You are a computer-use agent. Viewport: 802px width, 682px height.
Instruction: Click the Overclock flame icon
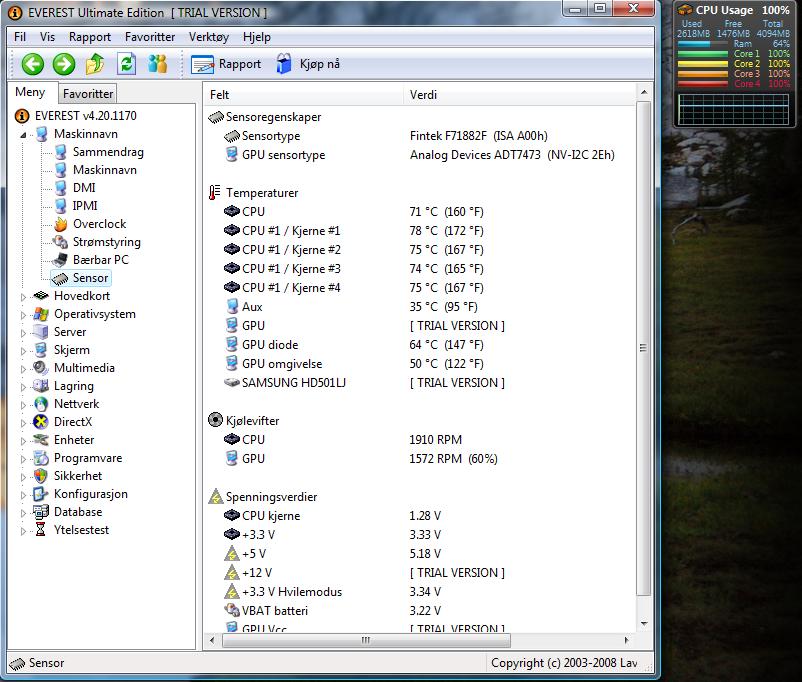61,224
